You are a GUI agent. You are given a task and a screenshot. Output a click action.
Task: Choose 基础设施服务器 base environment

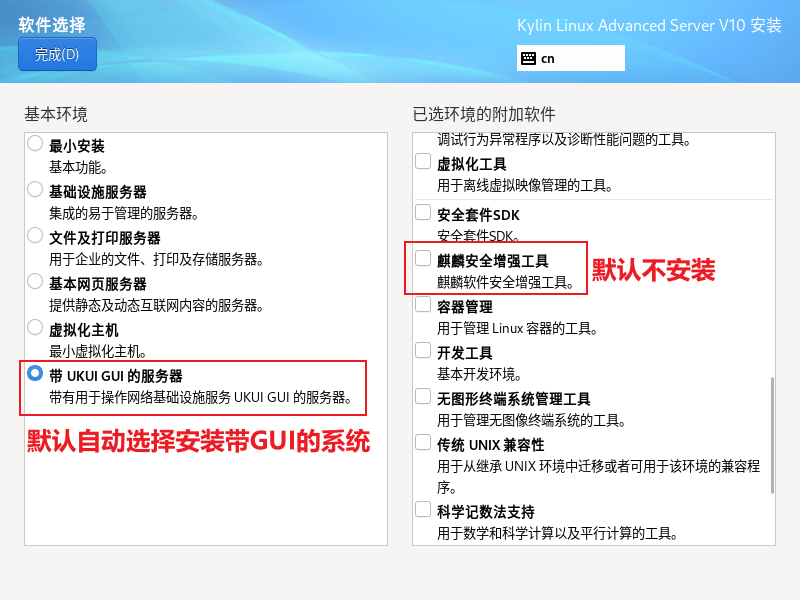click(35, 190)
